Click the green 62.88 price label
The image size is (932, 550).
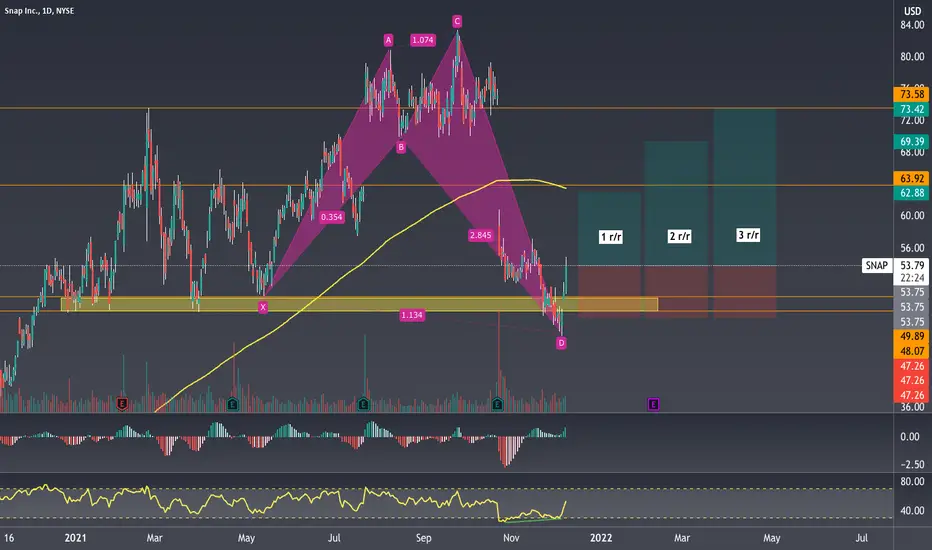(912, 193)
